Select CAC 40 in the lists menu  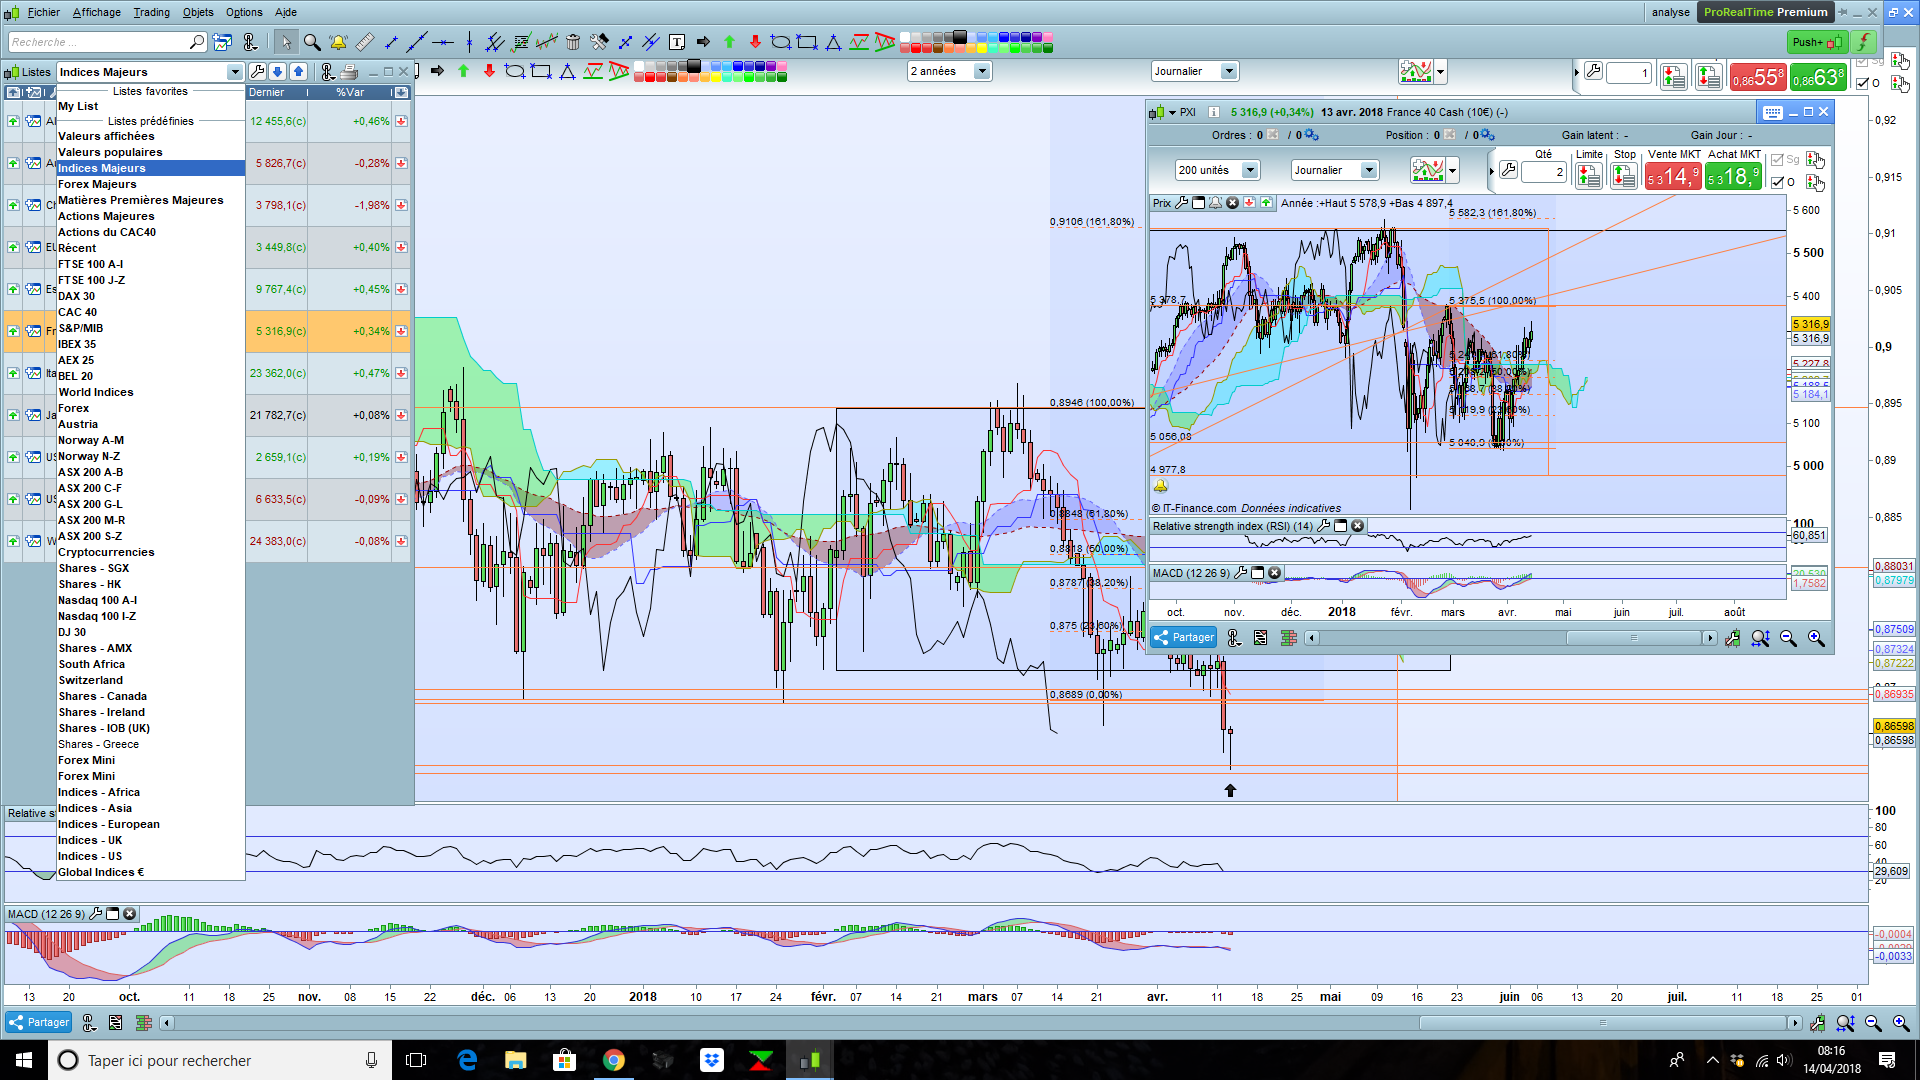[x=77, y=312]
